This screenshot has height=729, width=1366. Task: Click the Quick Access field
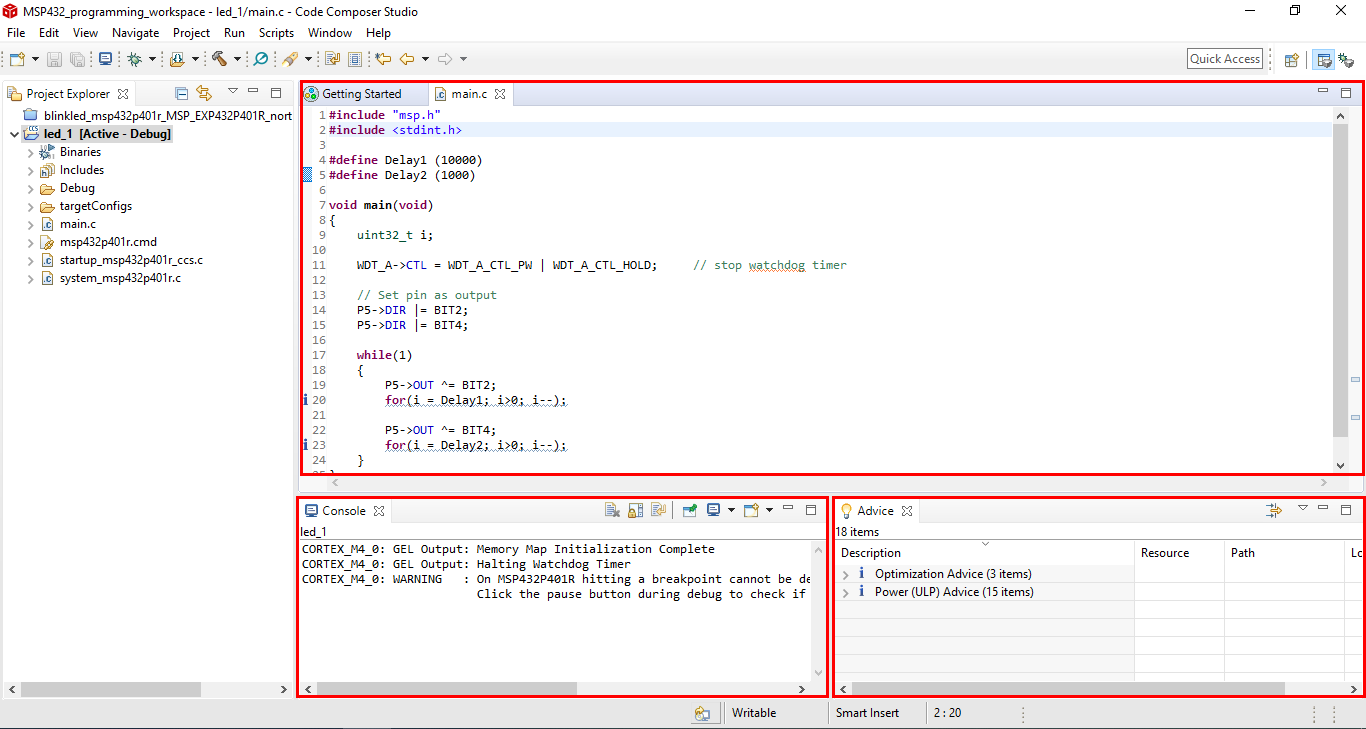pos(1224,58)
